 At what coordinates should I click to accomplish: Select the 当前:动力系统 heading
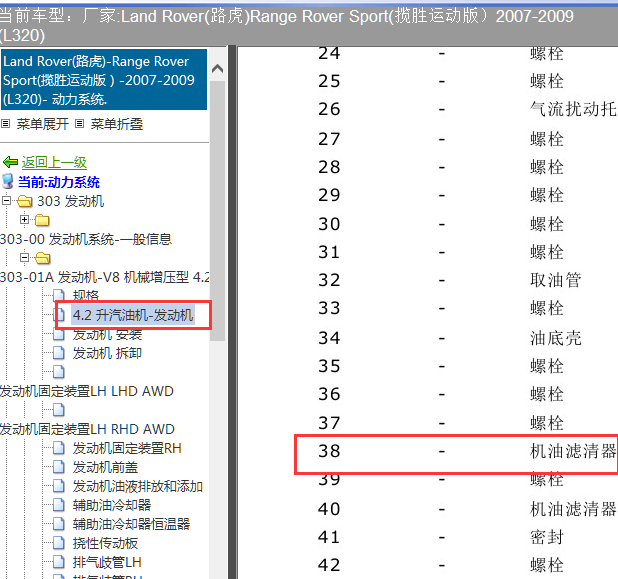tap(59, 182)
